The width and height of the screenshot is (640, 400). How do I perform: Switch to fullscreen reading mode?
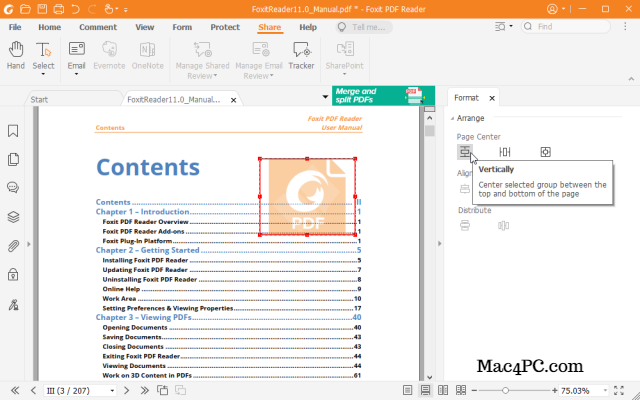(619, 391)
